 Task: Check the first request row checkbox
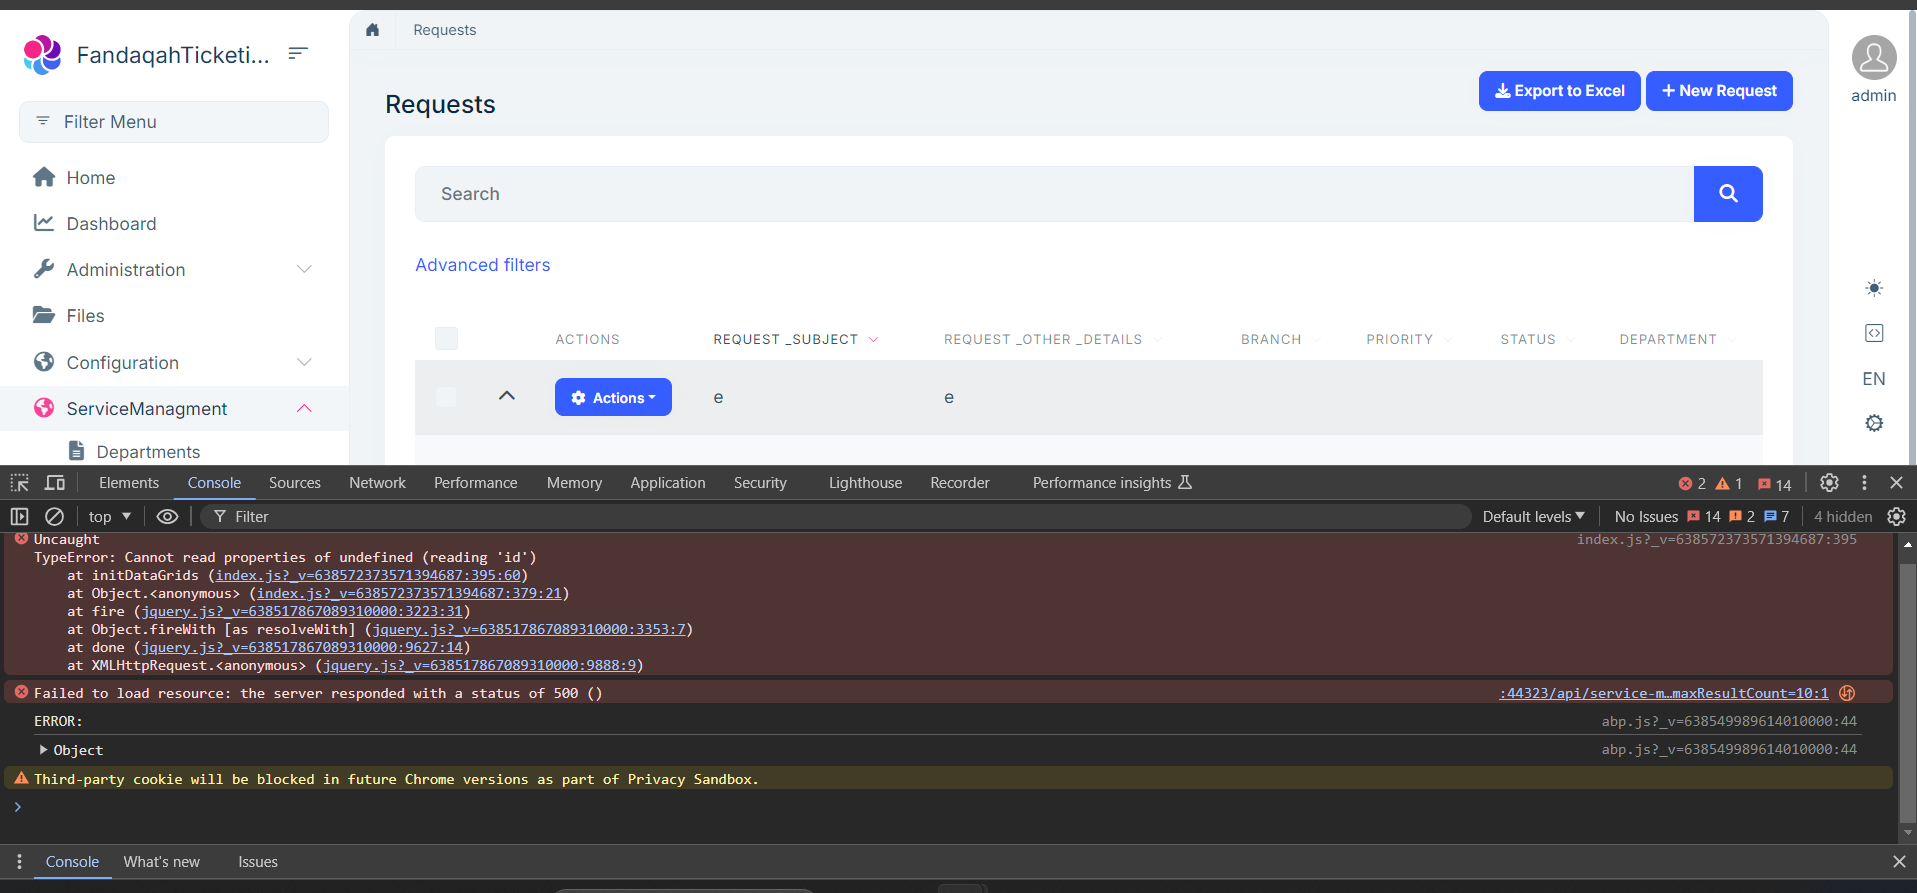[x=447, y=397]
